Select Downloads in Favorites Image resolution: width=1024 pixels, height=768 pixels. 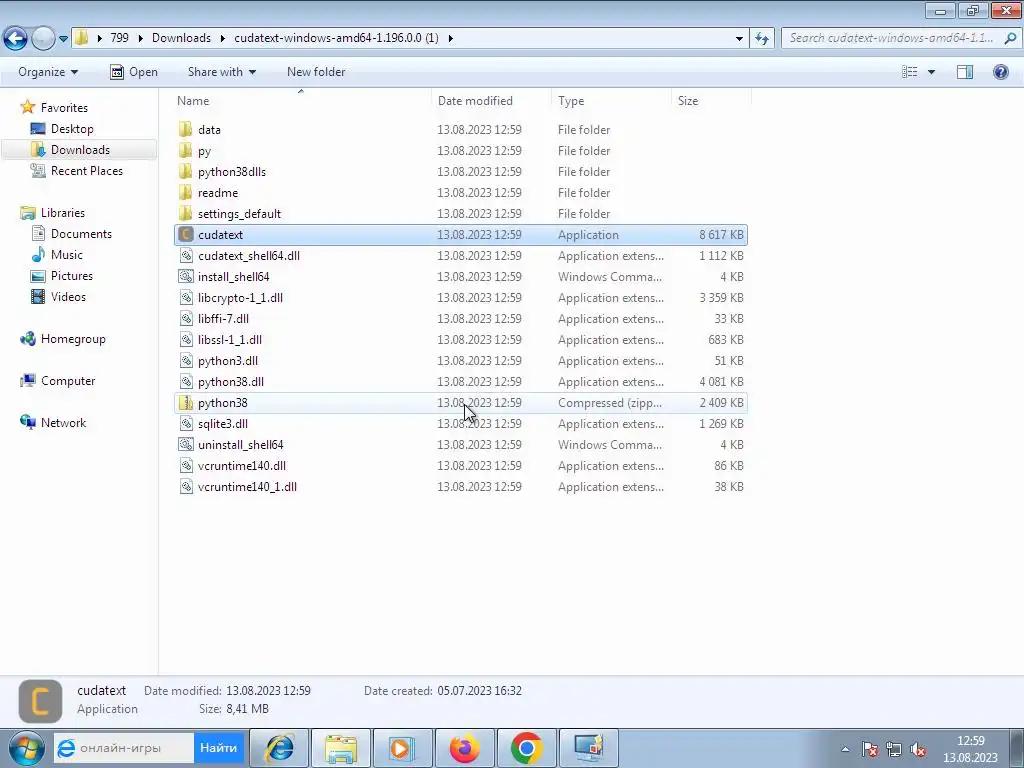tap(80, 150)
